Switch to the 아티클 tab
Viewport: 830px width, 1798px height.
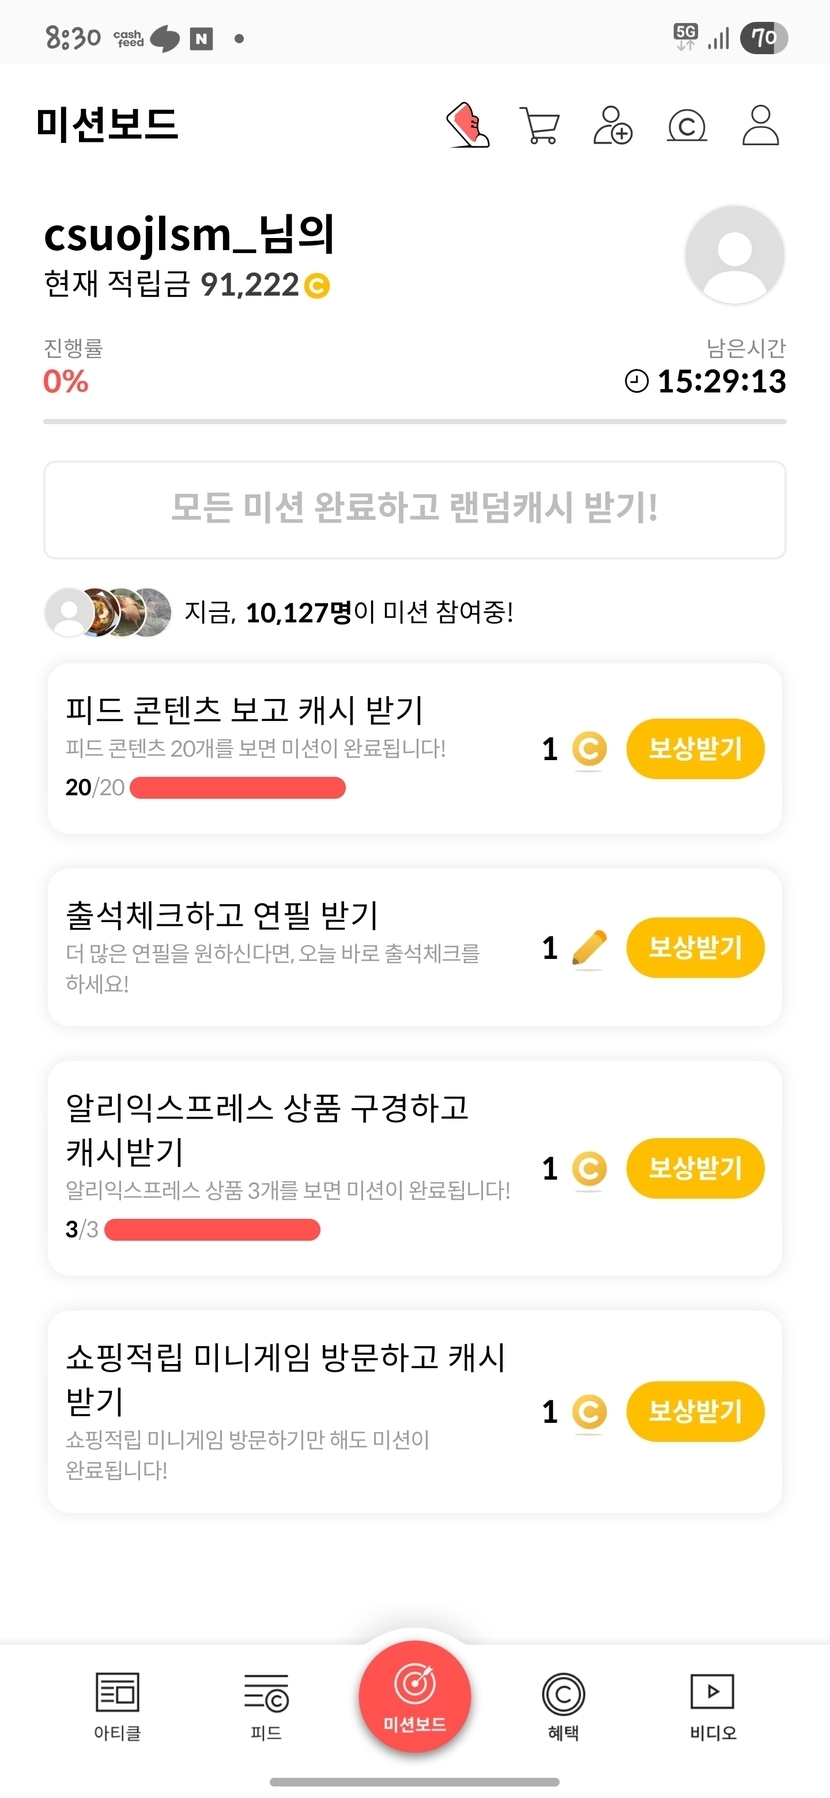pyautogui.click(x=117, y=1705)
